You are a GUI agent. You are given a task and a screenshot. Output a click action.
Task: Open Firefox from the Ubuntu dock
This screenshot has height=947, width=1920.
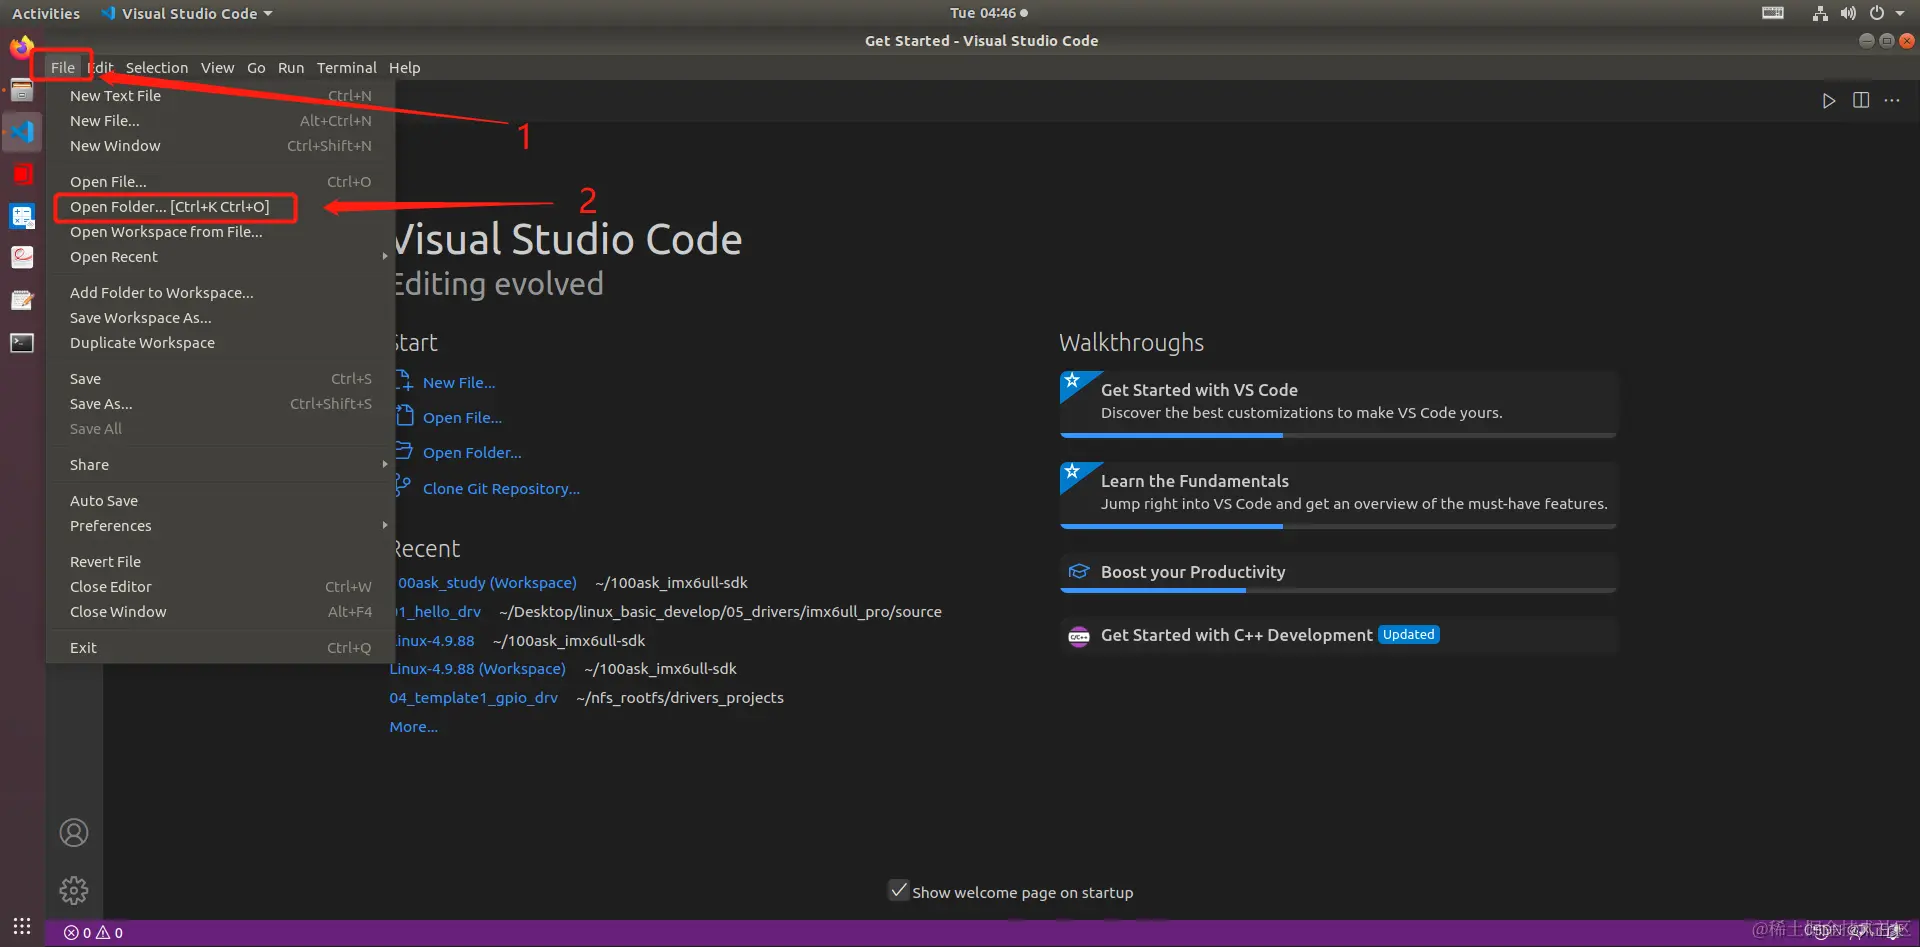[21, 47]
